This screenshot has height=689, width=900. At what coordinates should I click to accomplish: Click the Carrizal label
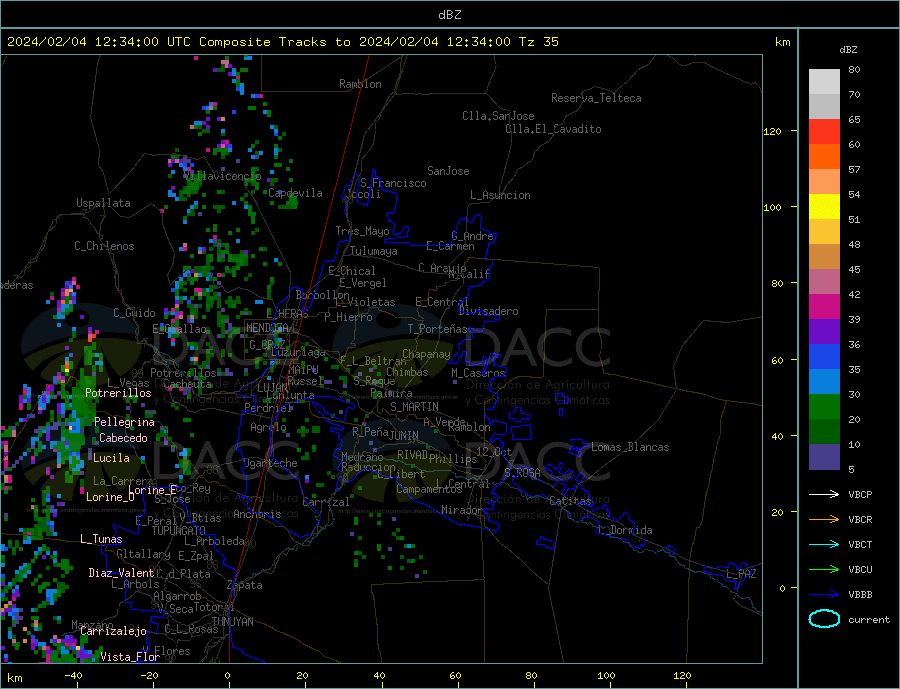(326, 502)
